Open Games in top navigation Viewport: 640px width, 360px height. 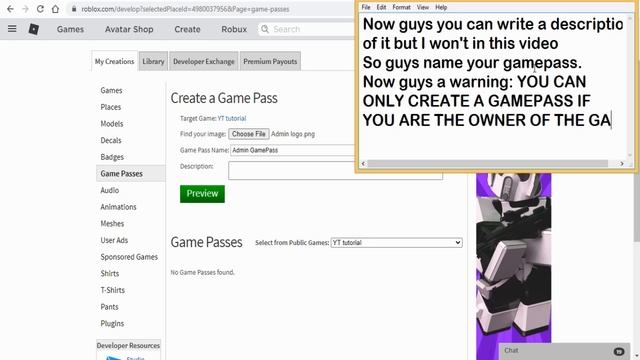70,29
